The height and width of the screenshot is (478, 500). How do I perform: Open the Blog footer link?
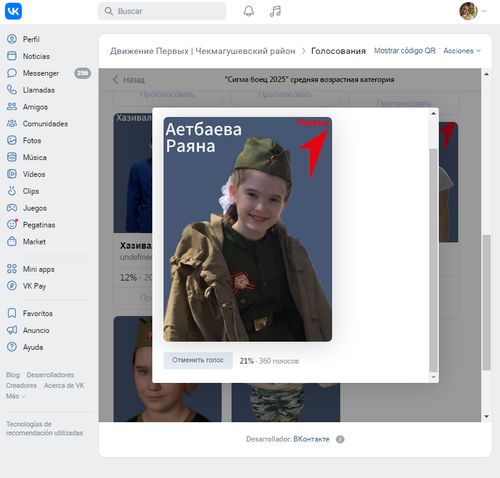click(13, 375)
